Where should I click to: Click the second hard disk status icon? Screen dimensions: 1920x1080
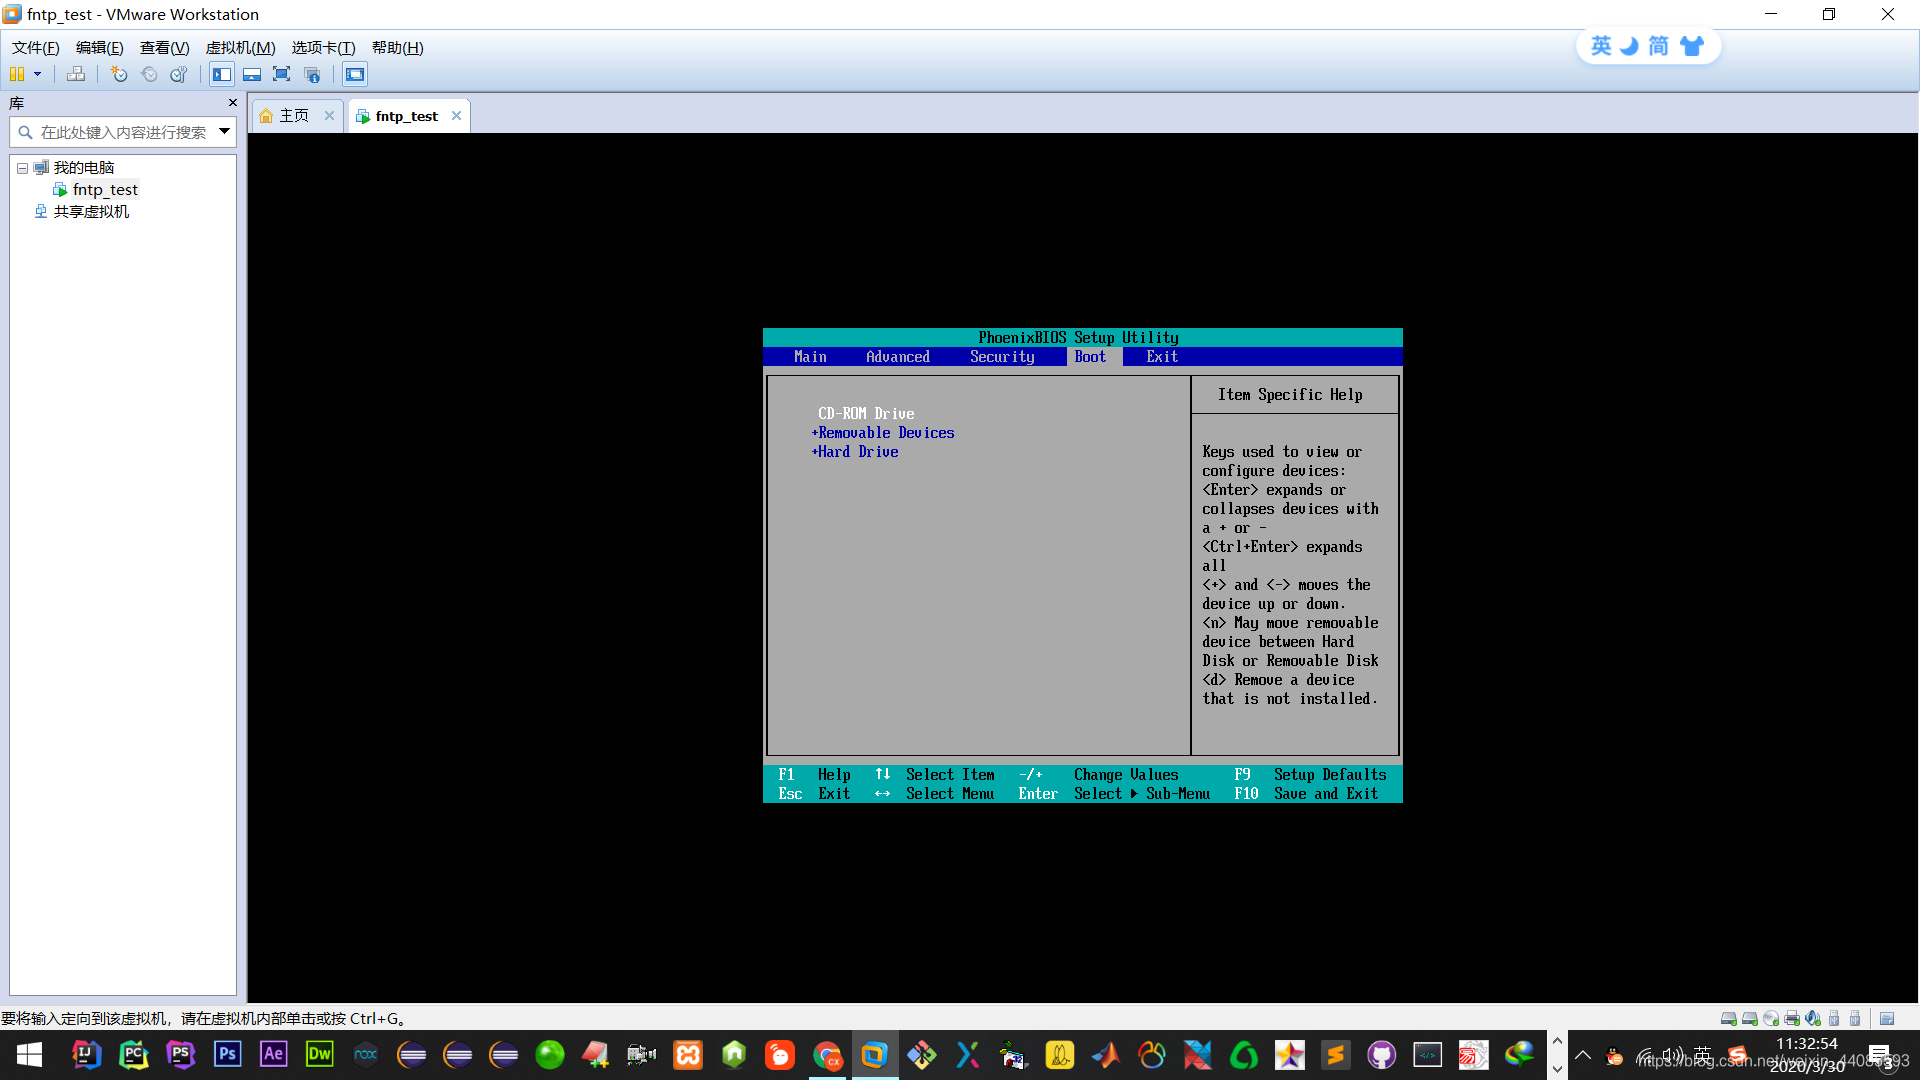(1749, 1019)
